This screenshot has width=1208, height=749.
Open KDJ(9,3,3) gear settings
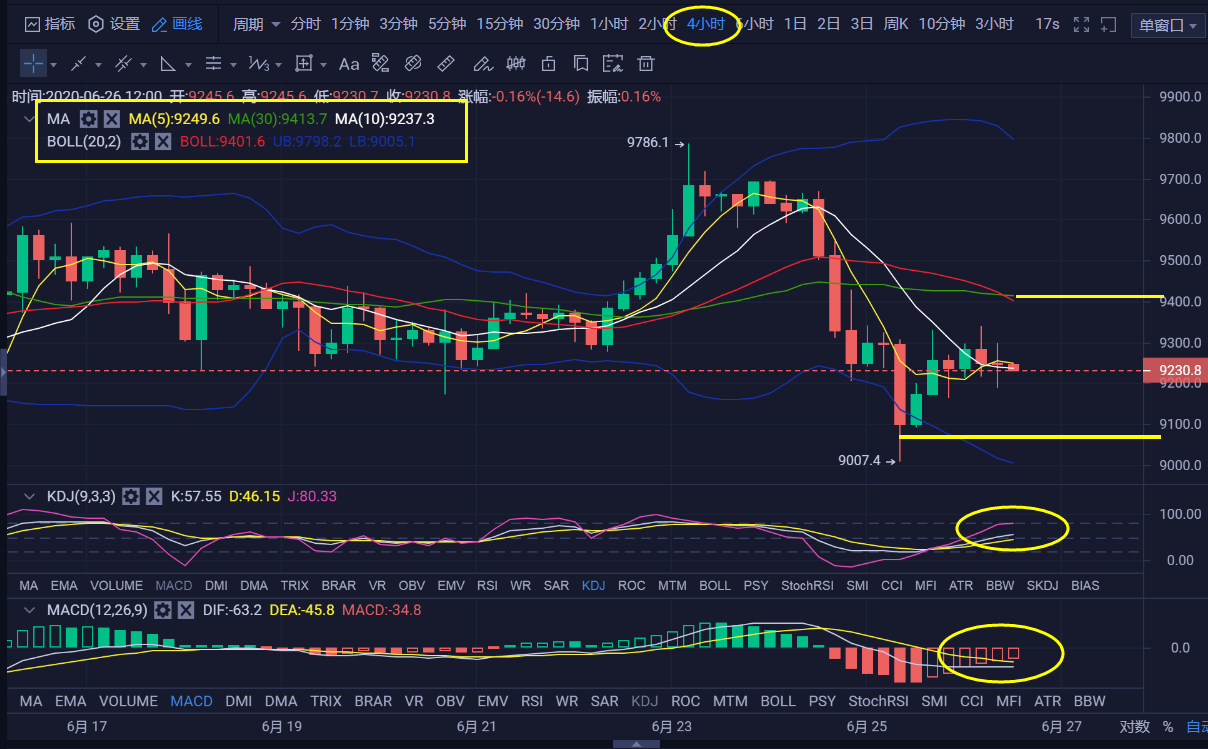click(x=130, y=495)
